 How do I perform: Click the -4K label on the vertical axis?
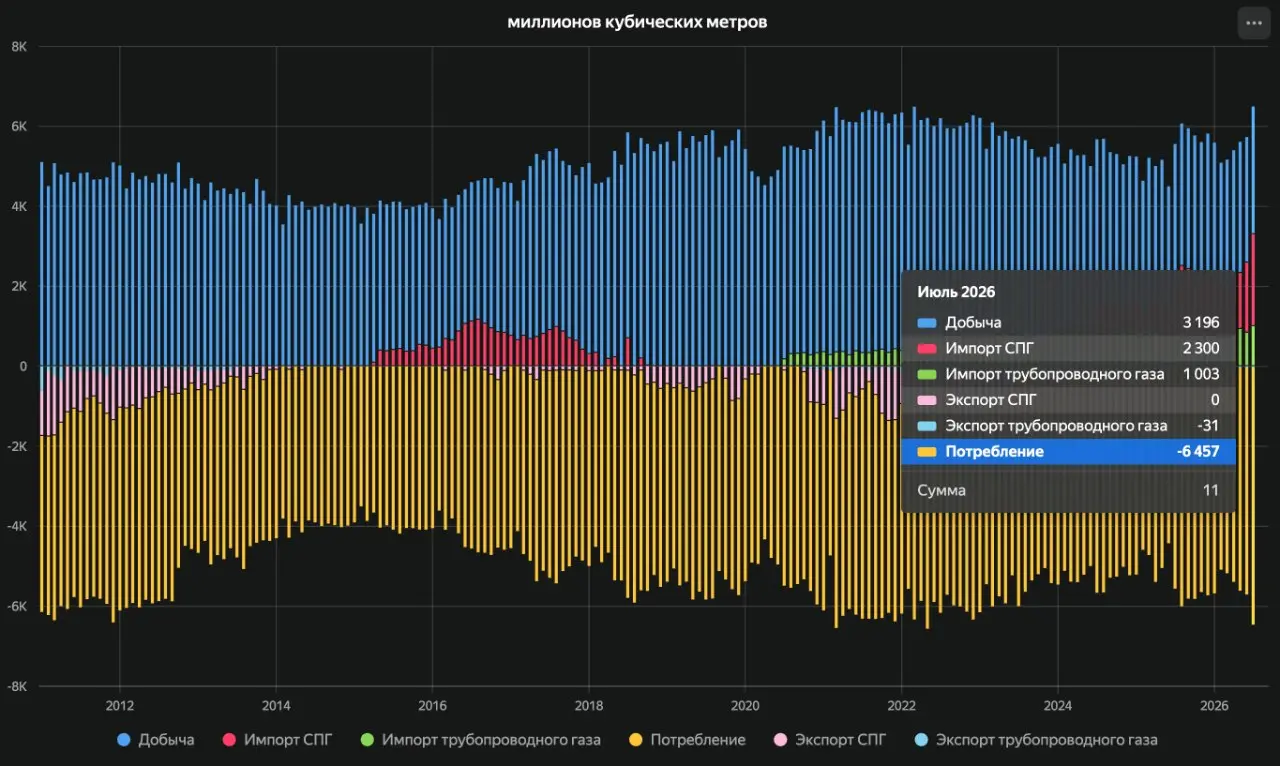(16, 527)
